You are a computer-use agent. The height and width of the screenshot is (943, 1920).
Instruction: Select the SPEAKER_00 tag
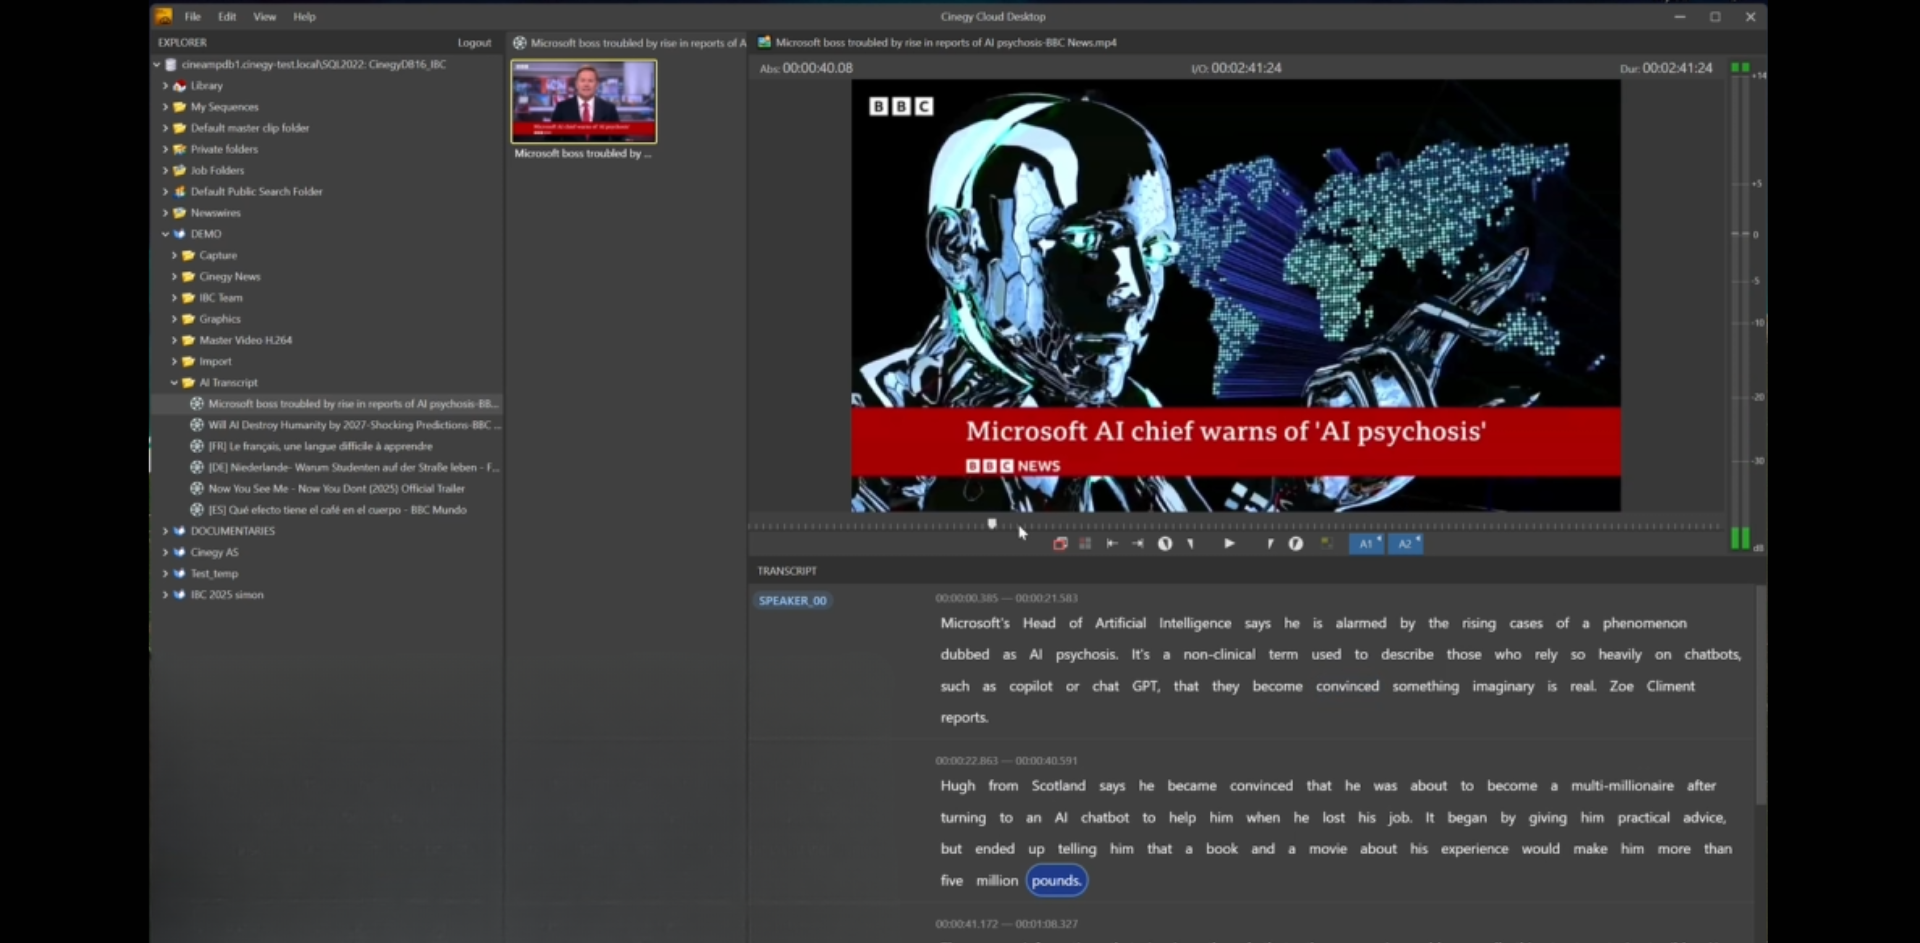[792, 601]
